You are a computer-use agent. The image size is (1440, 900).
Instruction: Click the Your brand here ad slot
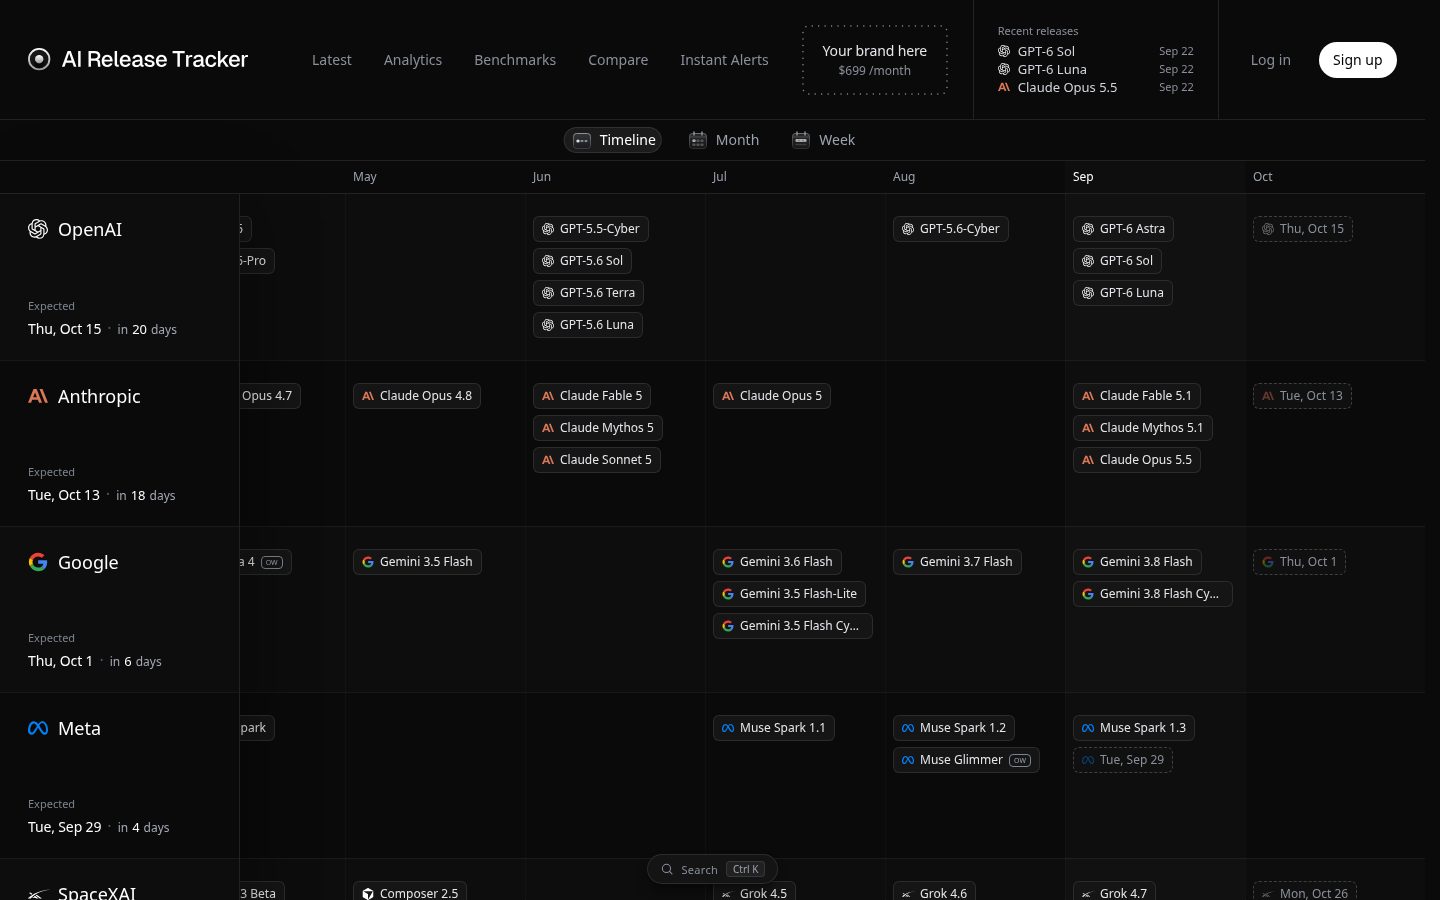875,60
